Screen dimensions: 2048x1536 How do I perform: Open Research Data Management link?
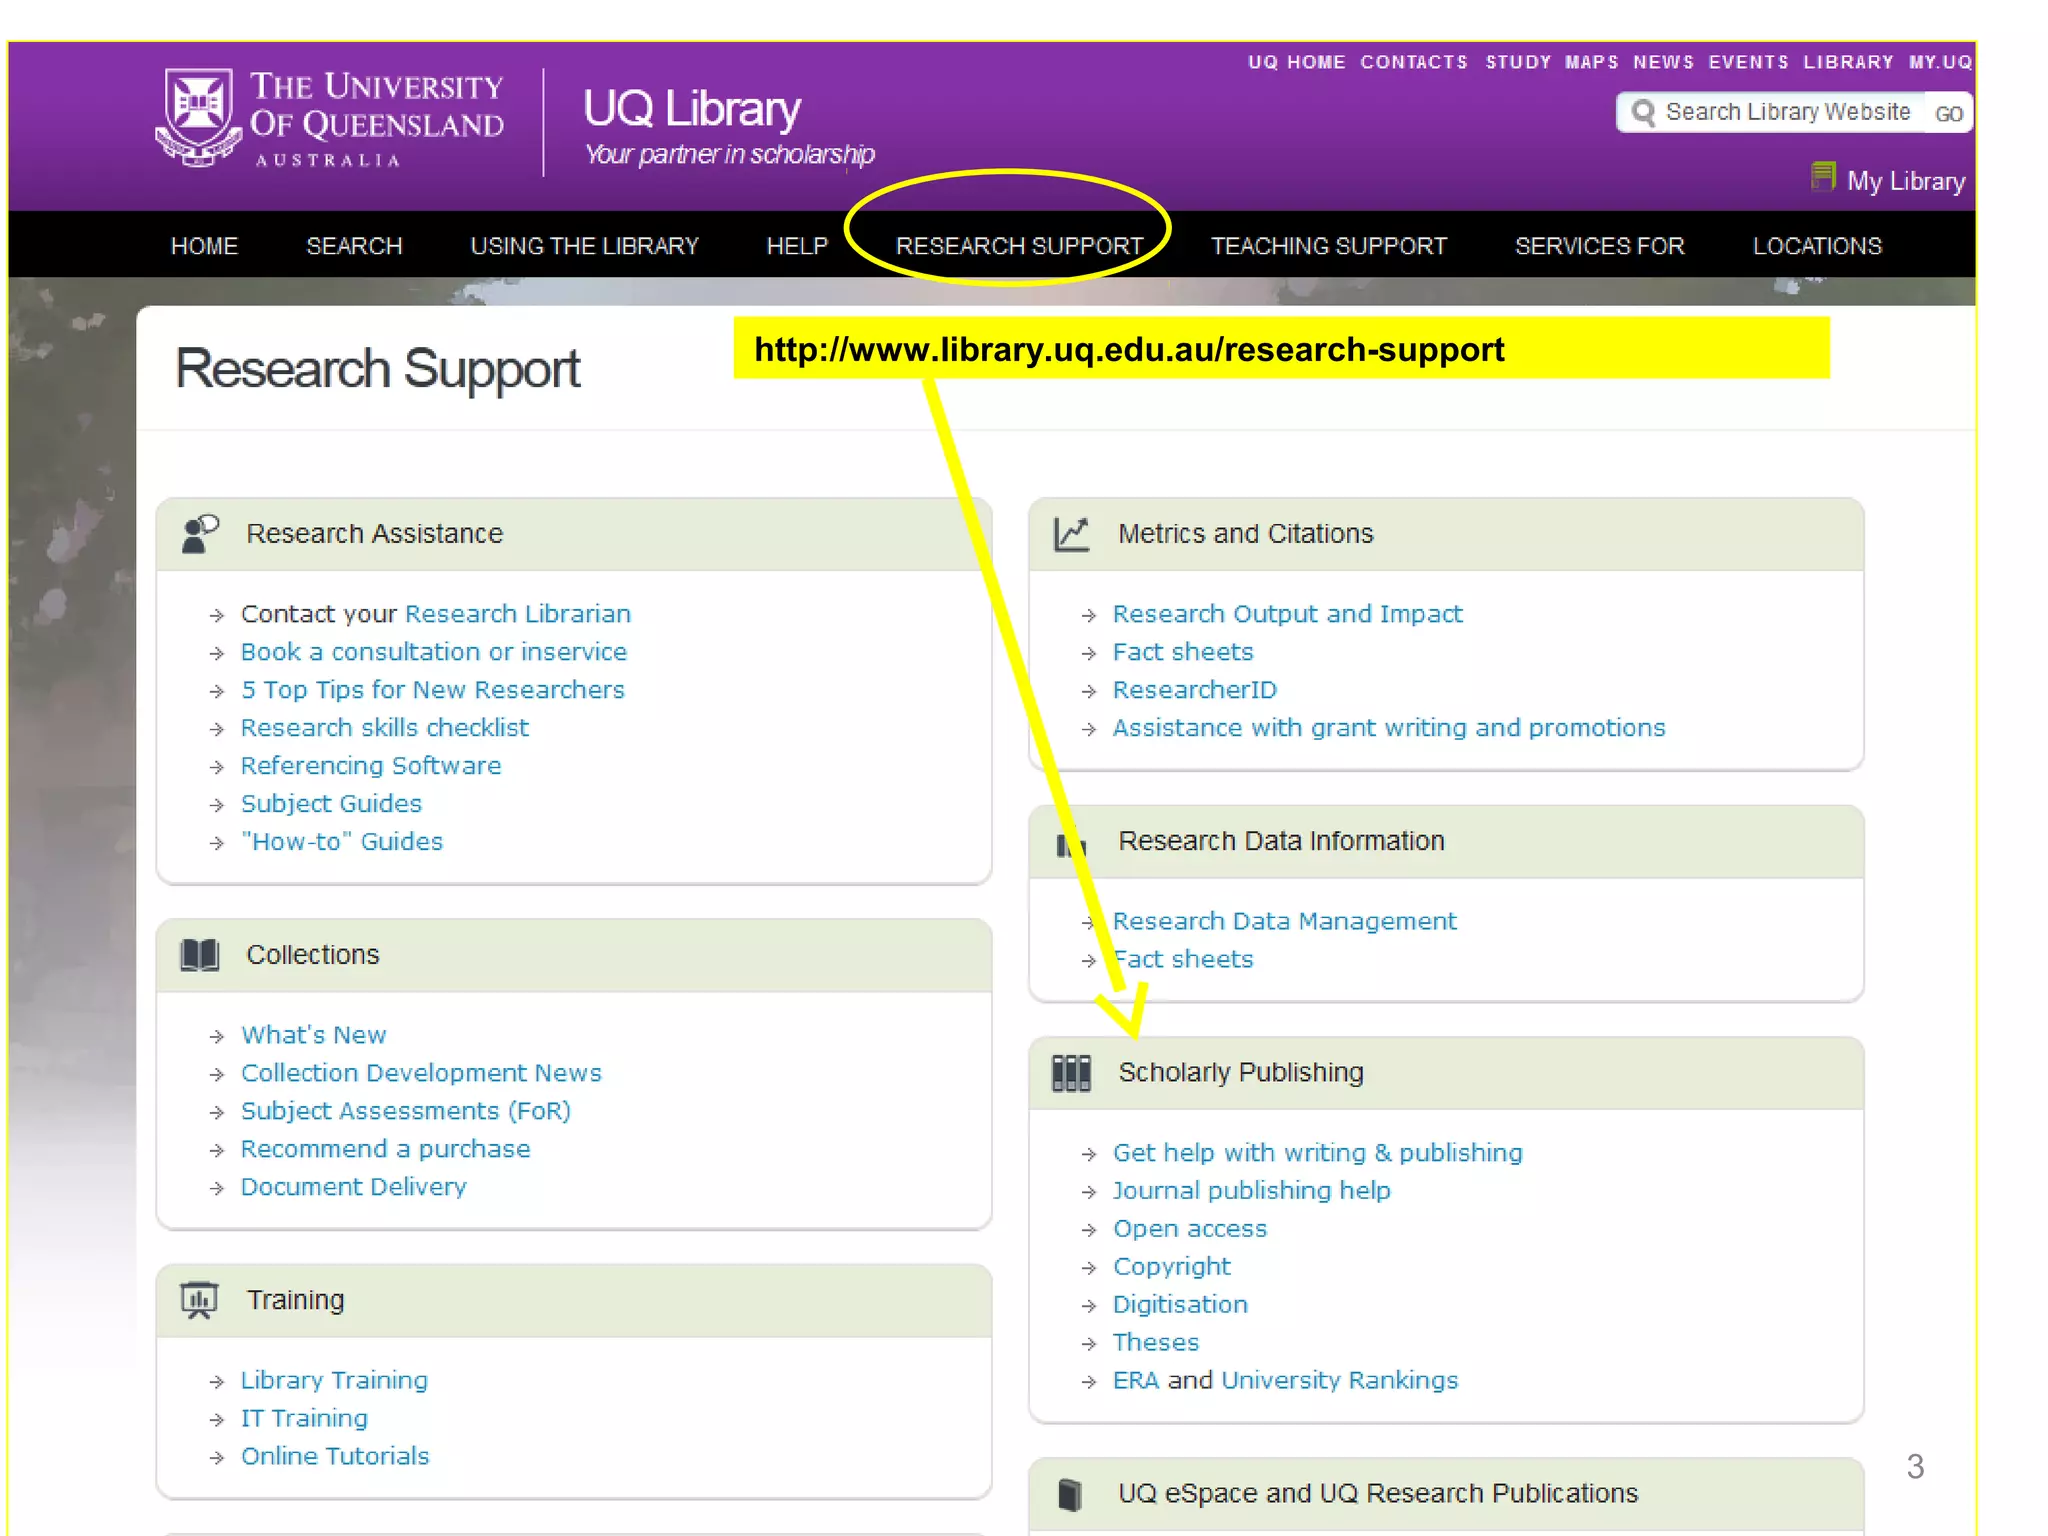coord(1285,921)
